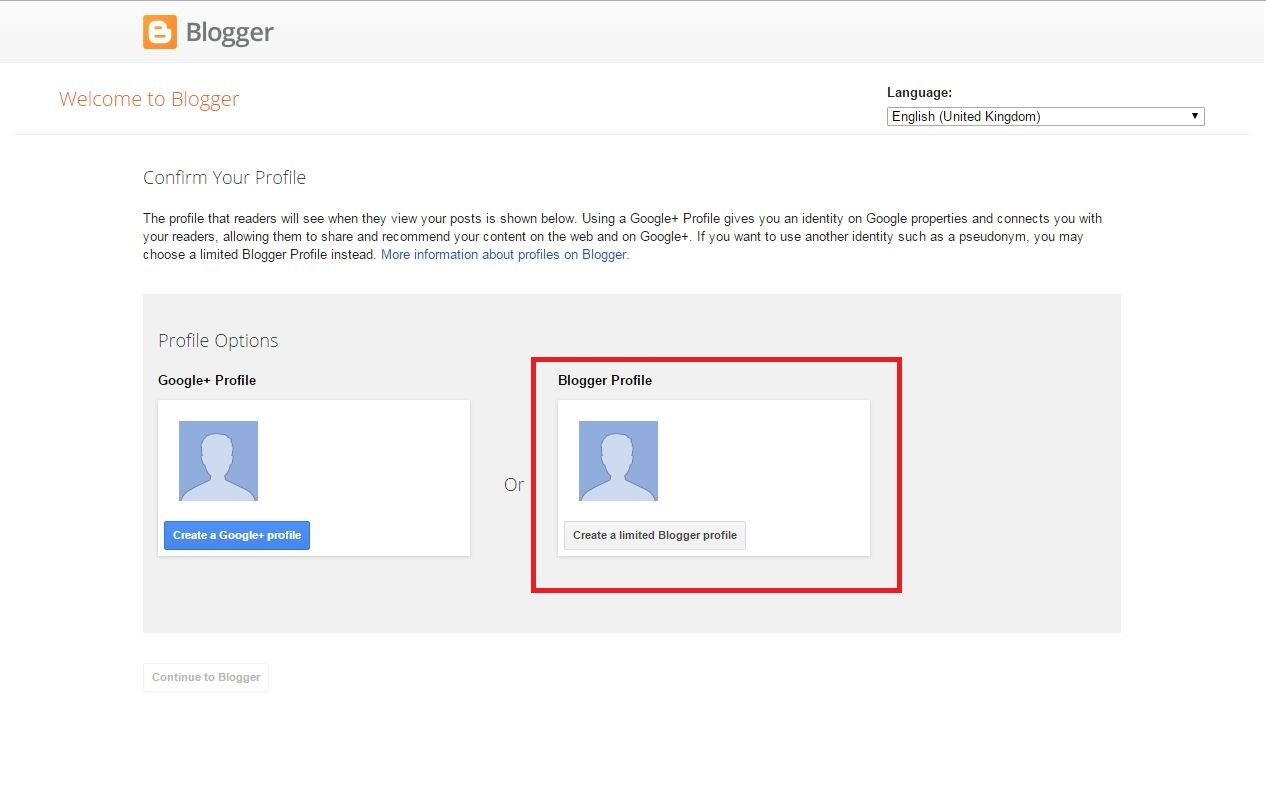Open More information about profiles on Blogger link
The height and width of the screenshot is (810, 1266).
click(x=505, y=255)
